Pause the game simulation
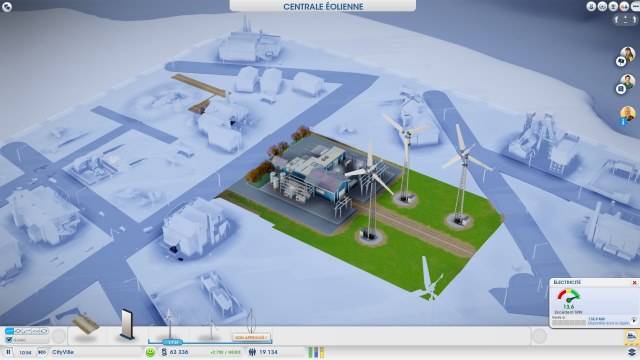Viewport: 640px width, 360px height. click(x=8, y=352)
